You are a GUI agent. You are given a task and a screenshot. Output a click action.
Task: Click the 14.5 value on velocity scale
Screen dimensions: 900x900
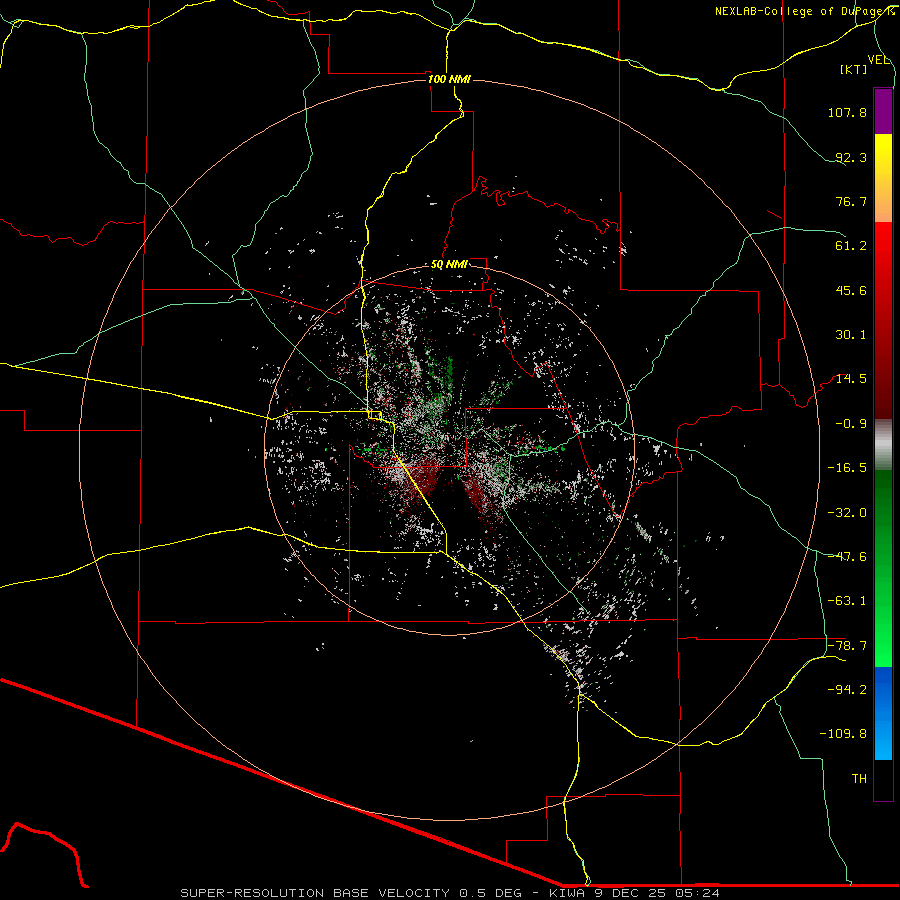851,379
